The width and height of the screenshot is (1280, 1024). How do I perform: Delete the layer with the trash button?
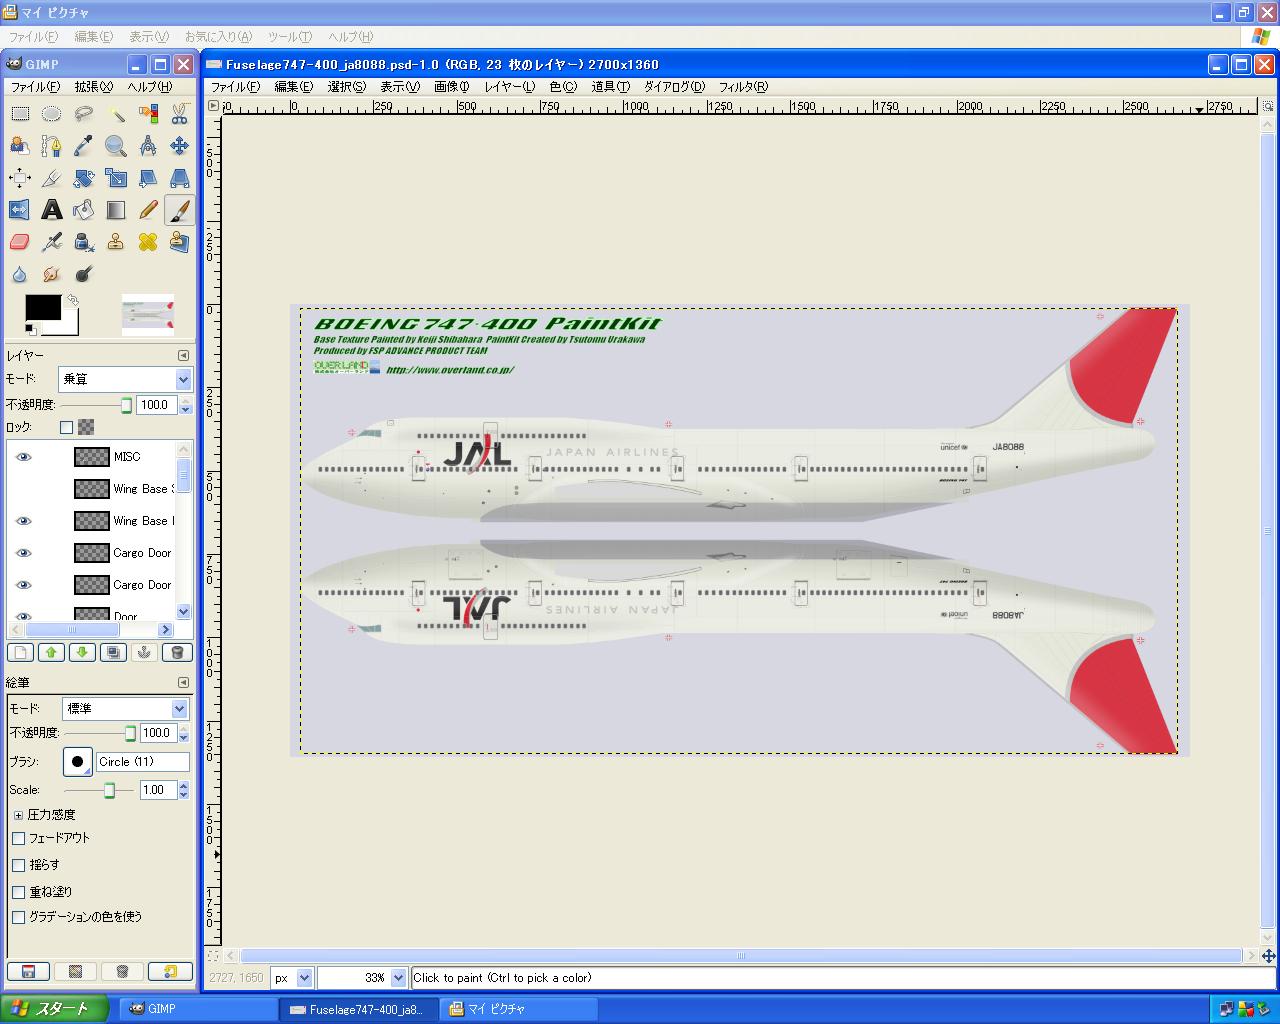pos(177,653)
